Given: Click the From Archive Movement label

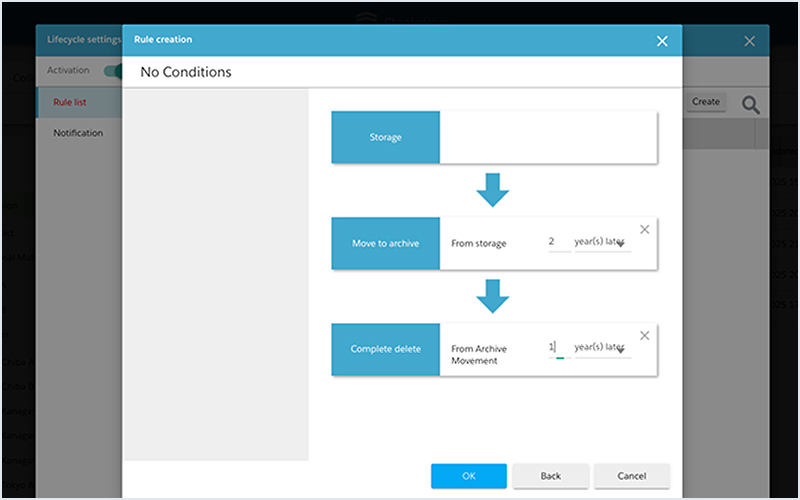Looking at the screenshot, I should [x=479, y=355].
